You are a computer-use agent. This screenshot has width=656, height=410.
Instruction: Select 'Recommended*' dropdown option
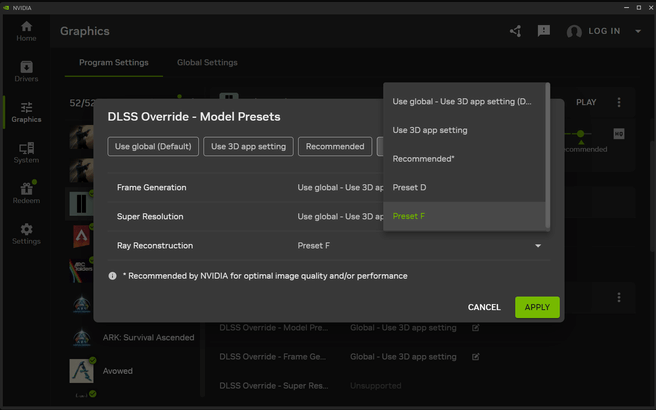pos(464,159)
